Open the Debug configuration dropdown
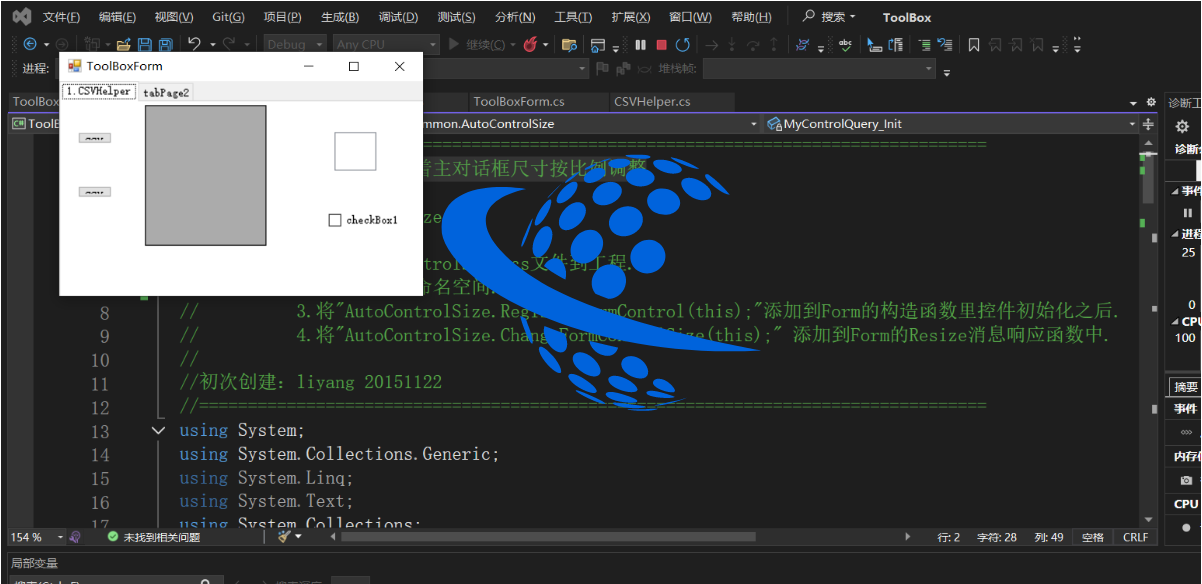 click(295, 44)
